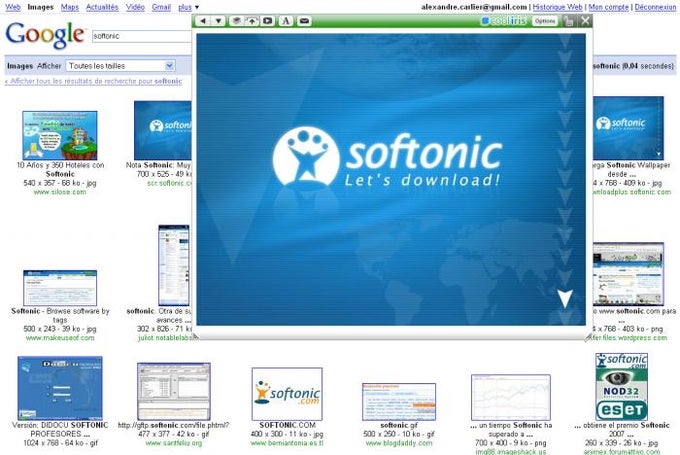This screenshot has height=455, width=680.
Task: Click the back arrow in Cooliris toolbar
Action: coord(203,21)
